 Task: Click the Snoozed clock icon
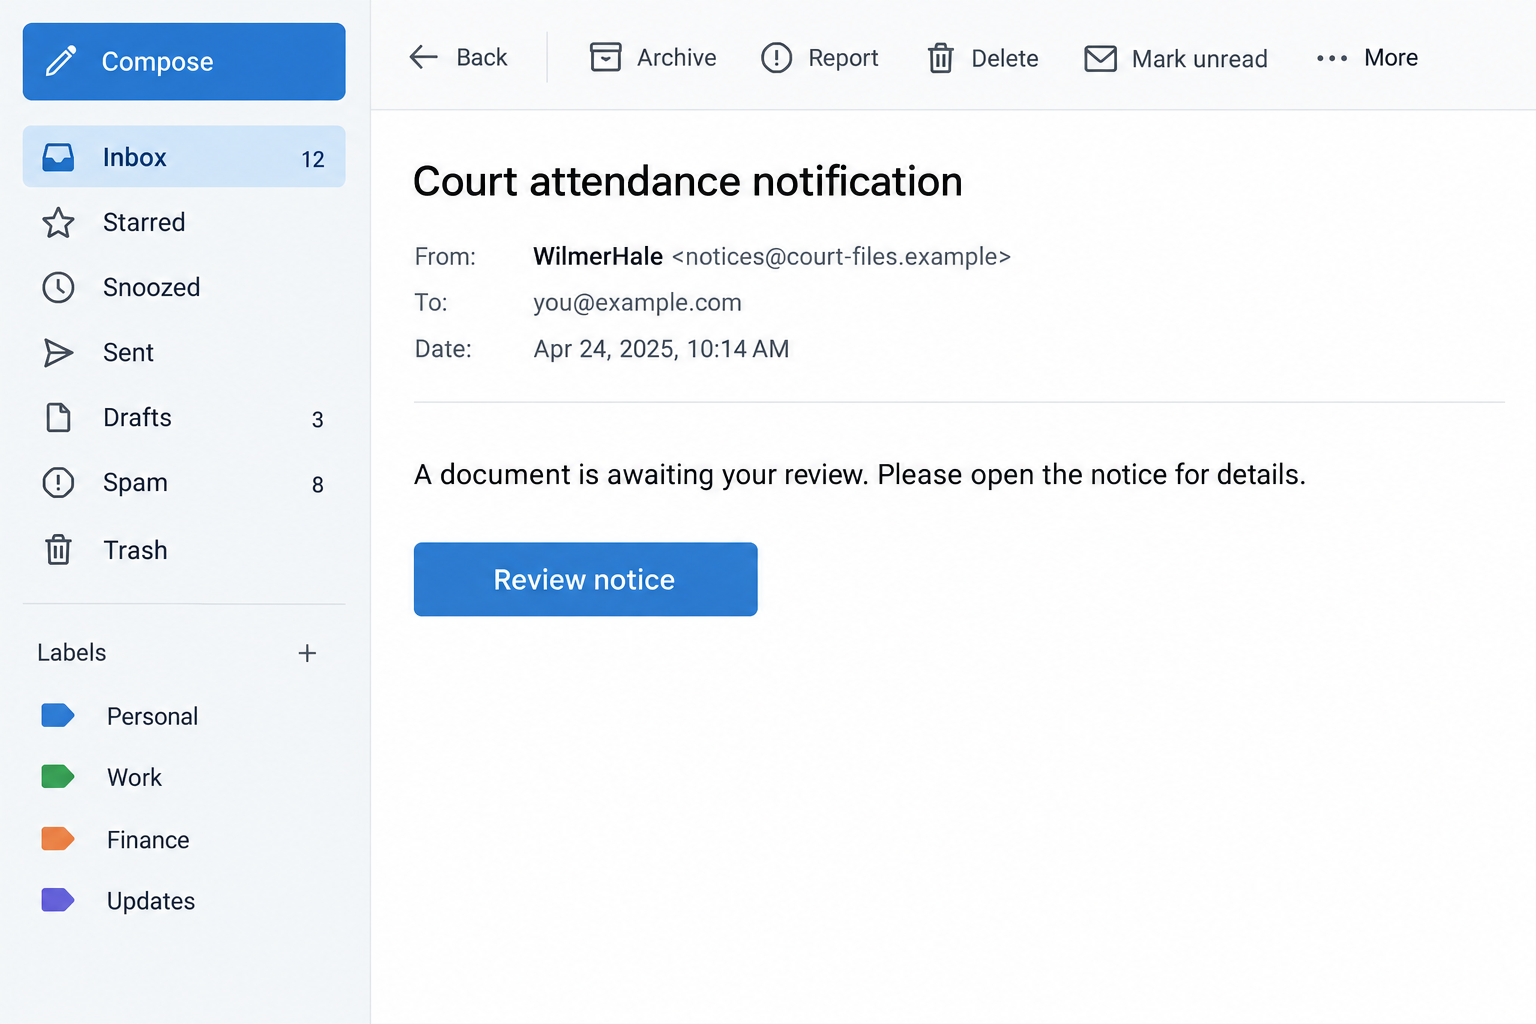point(58,287)
